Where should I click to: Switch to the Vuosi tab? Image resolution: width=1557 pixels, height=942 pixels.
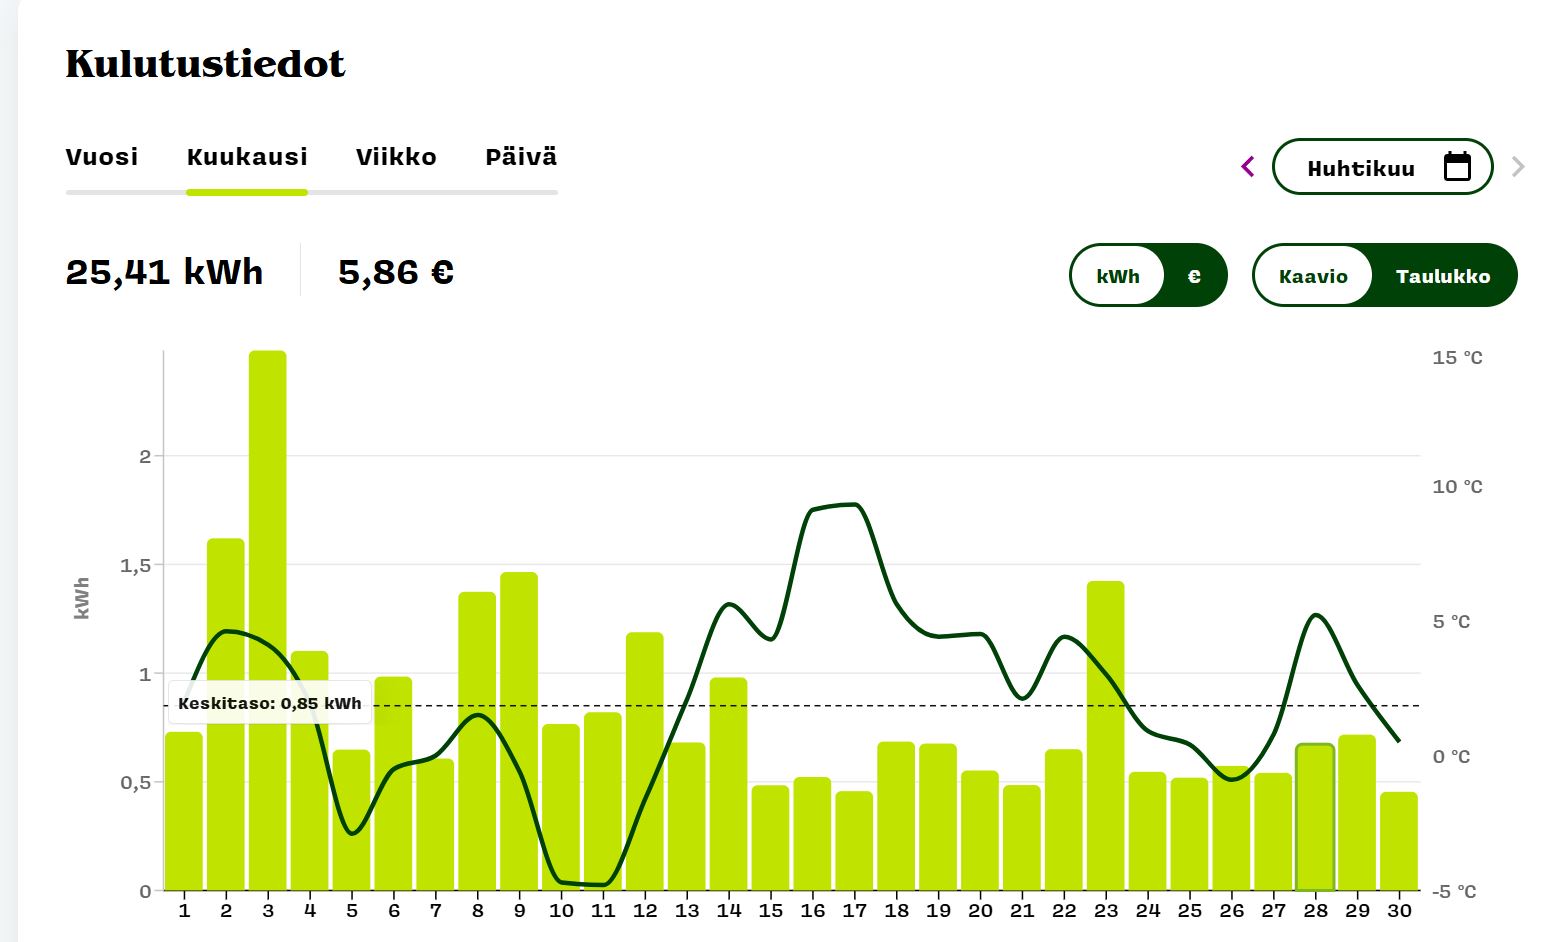point(102,157)
